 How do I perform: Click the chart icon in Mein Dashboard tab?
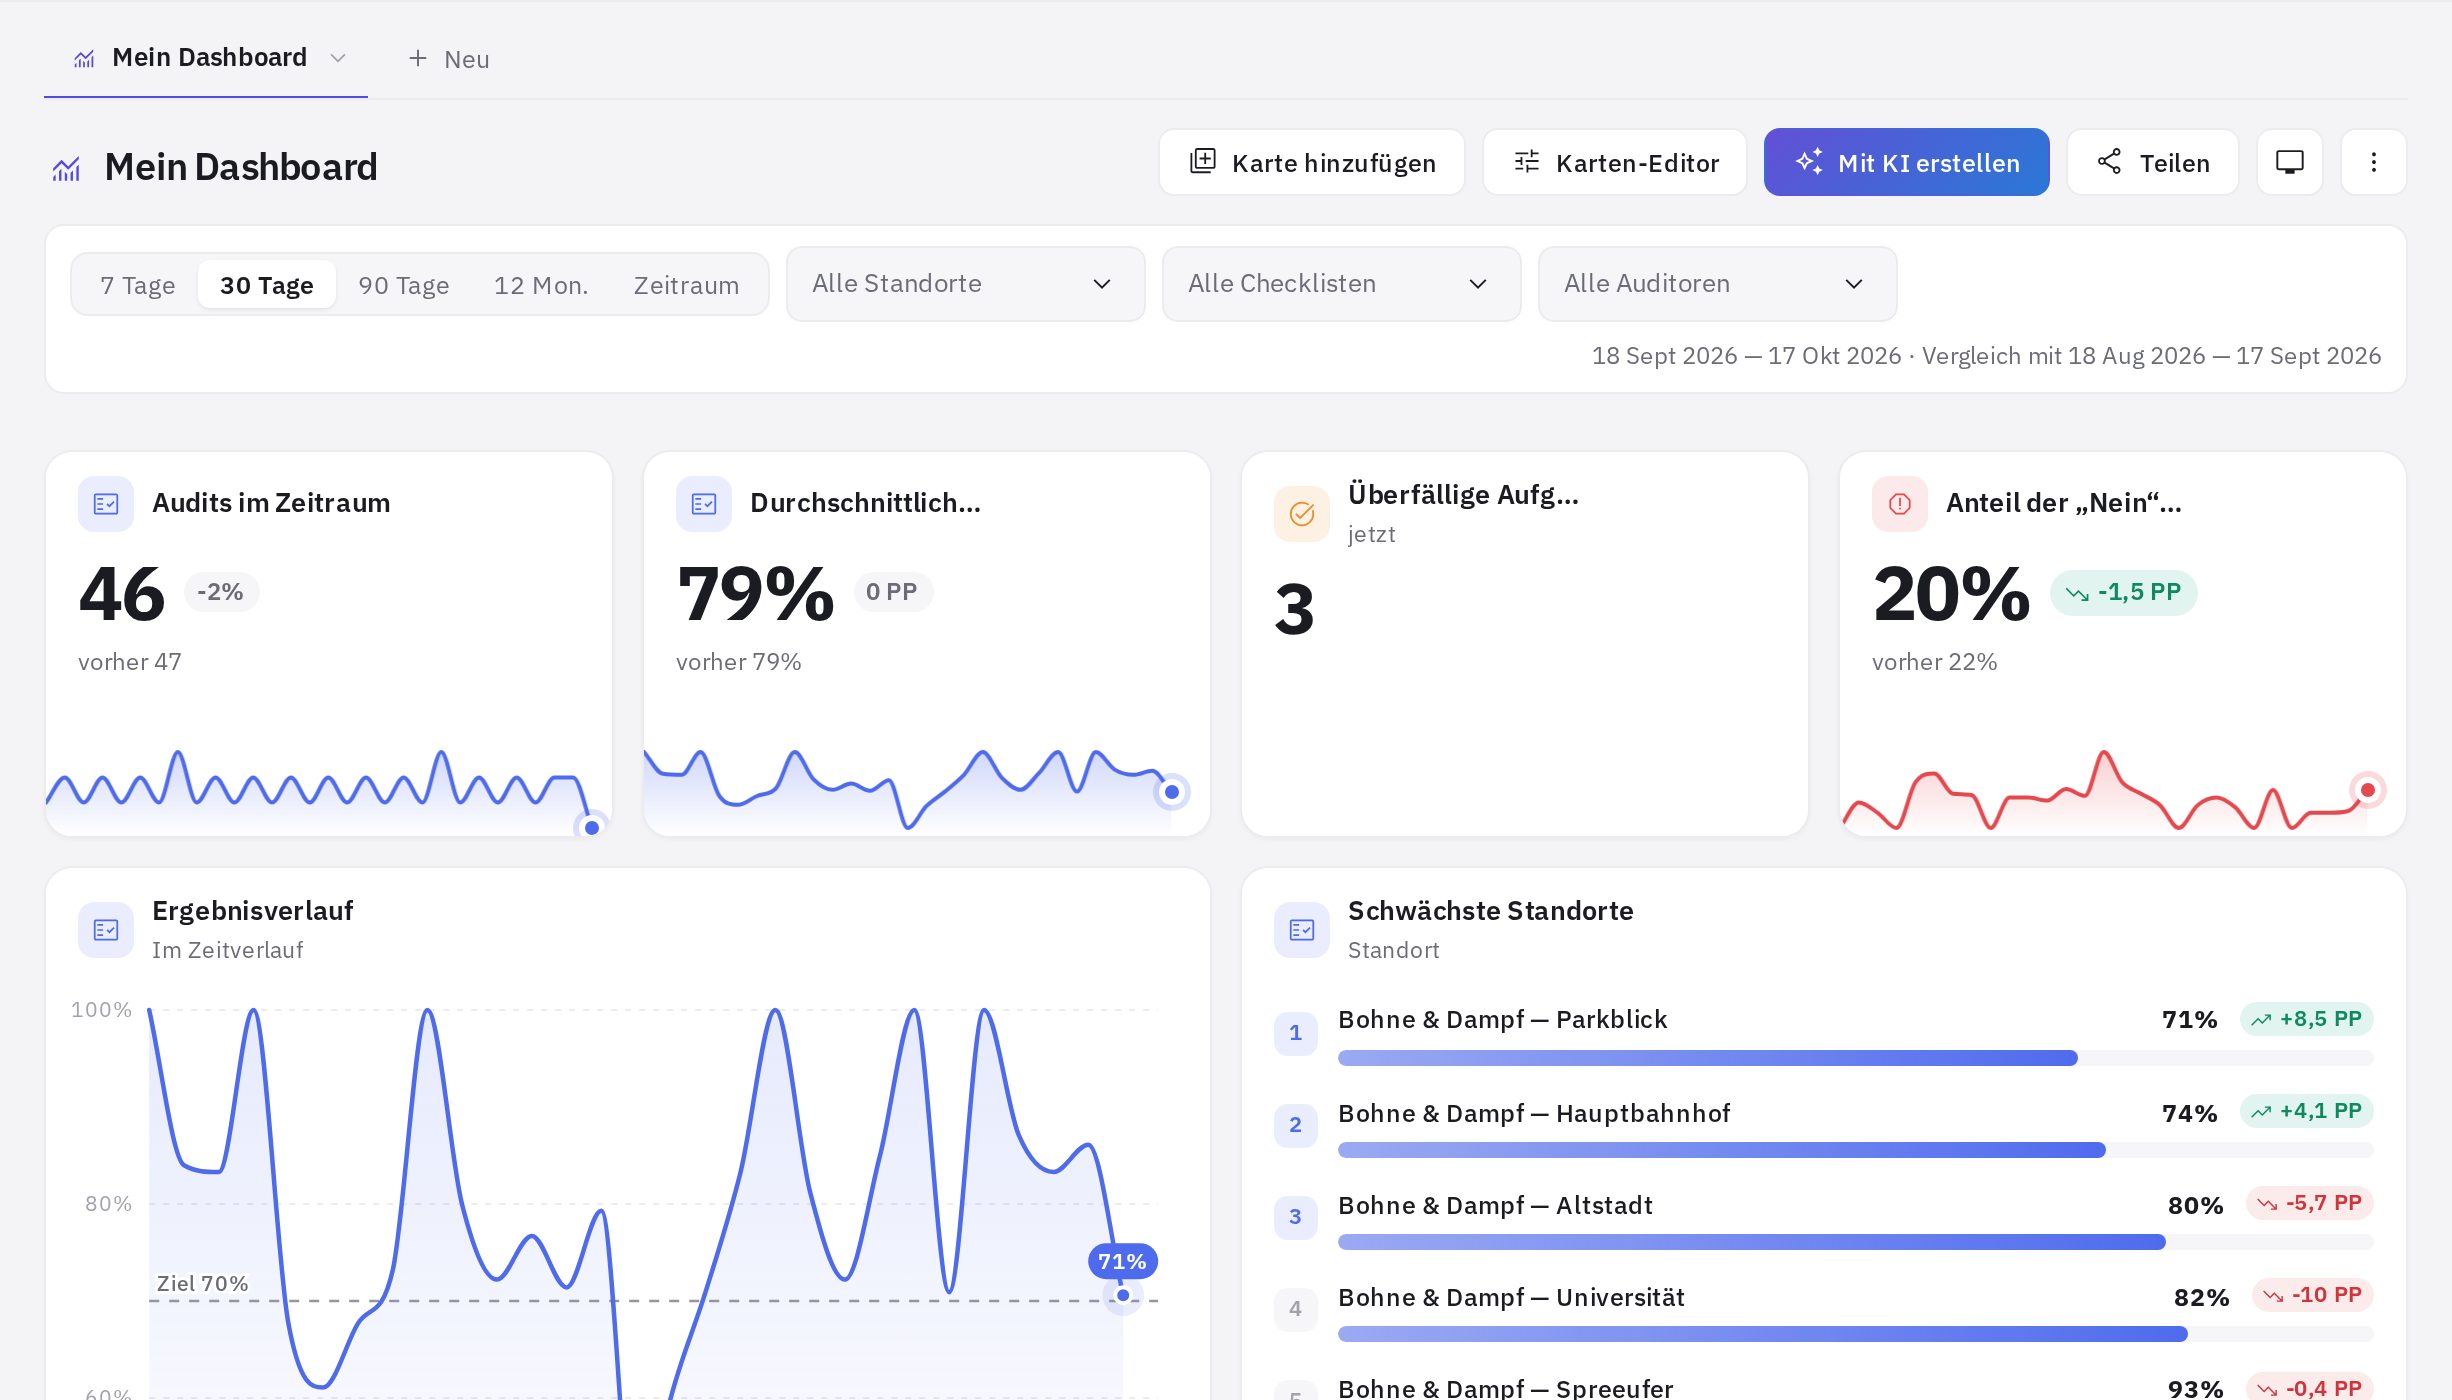[x=84, y=59]
